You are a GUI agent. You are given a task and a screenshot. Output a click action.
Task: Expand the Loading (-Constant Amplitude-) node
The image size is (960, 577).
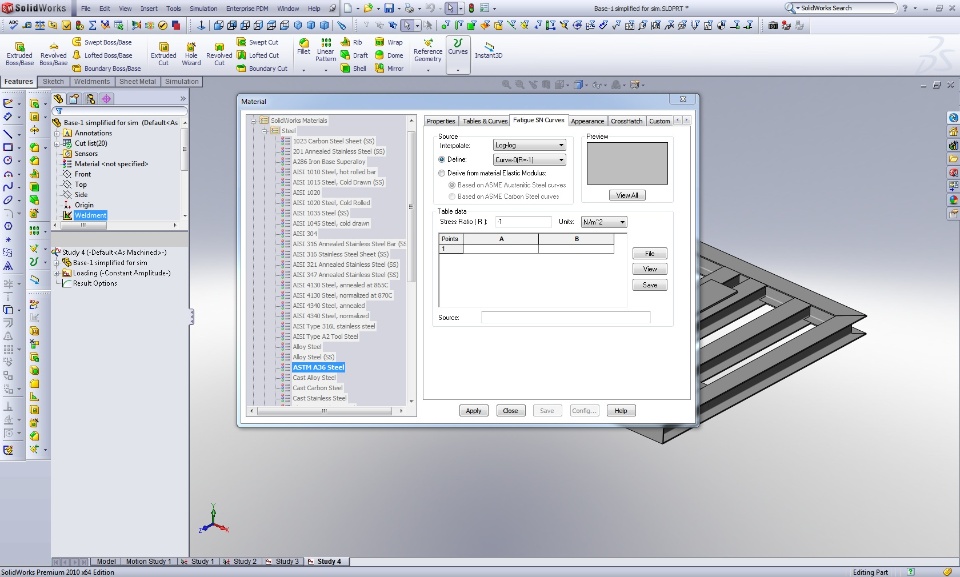pos(57,273)
